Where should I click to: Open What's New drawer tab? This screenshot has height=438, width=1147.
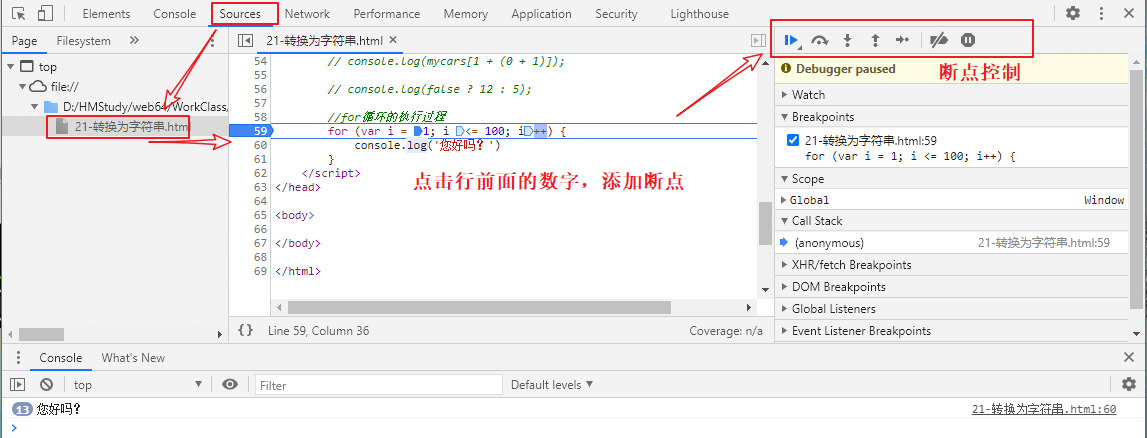click(x=133, y=358)
